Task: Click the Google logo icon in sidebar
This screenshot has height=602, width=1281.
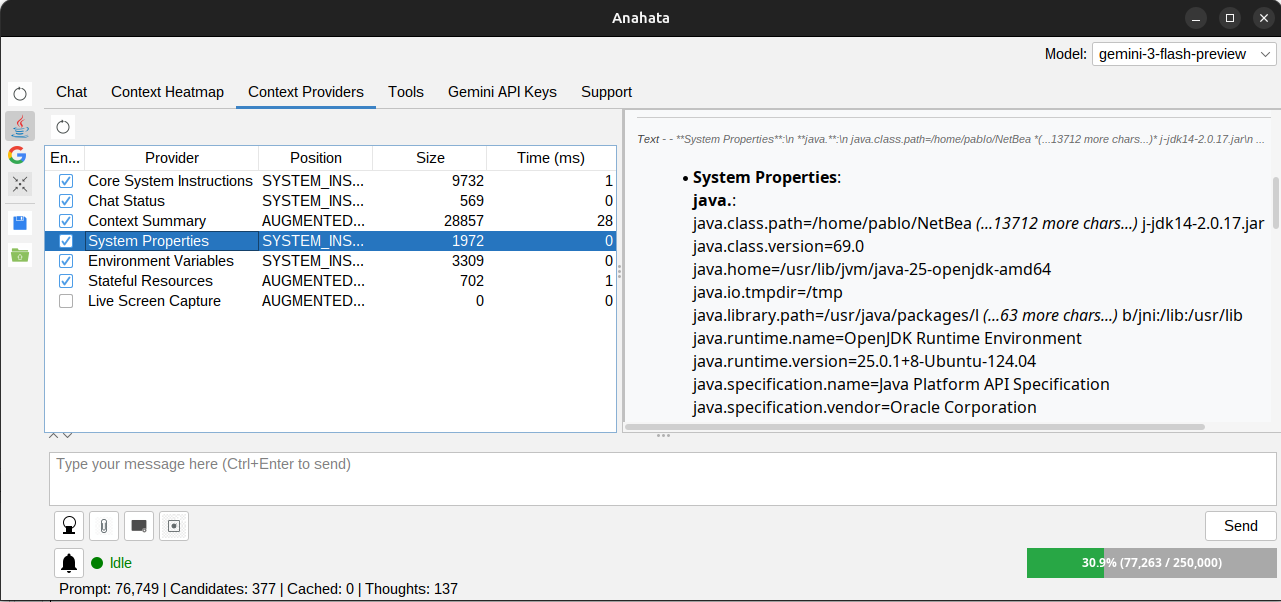Action: point(18,155)
